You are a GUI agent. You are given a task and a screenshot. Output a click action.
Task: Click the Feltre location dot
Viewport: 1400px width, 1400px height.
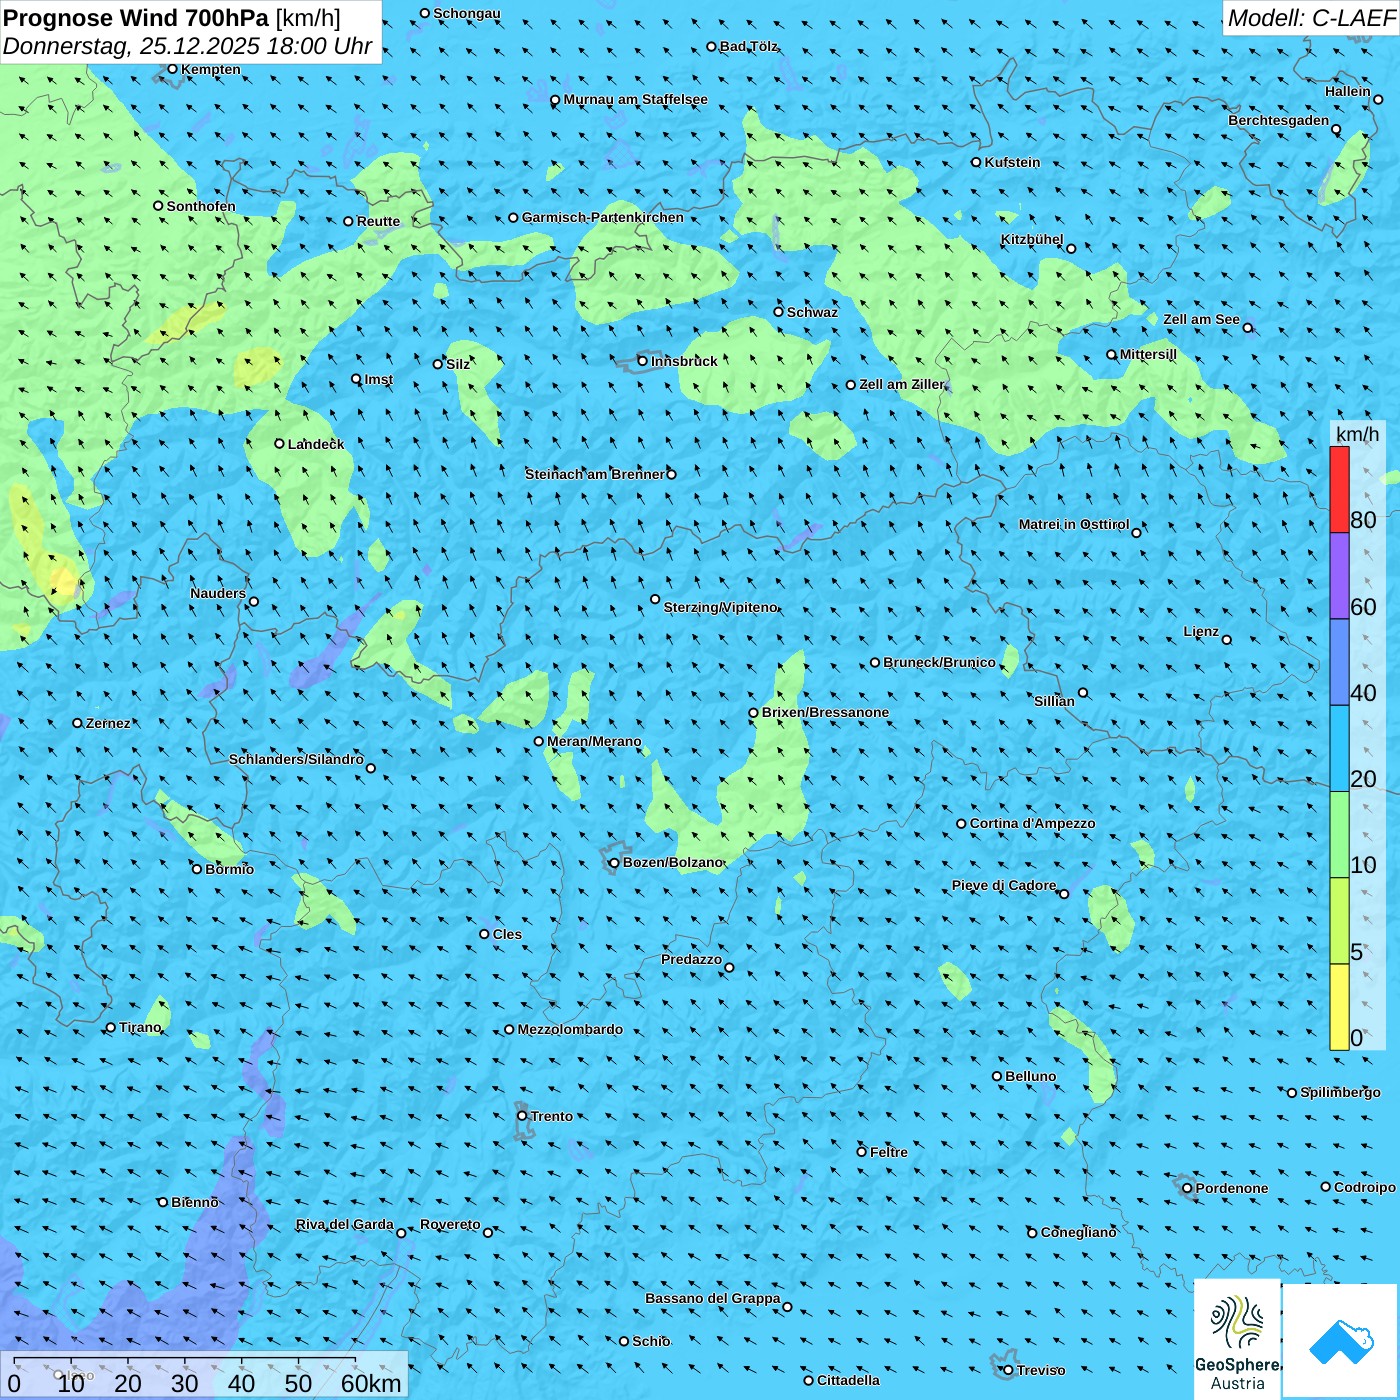861,1152
